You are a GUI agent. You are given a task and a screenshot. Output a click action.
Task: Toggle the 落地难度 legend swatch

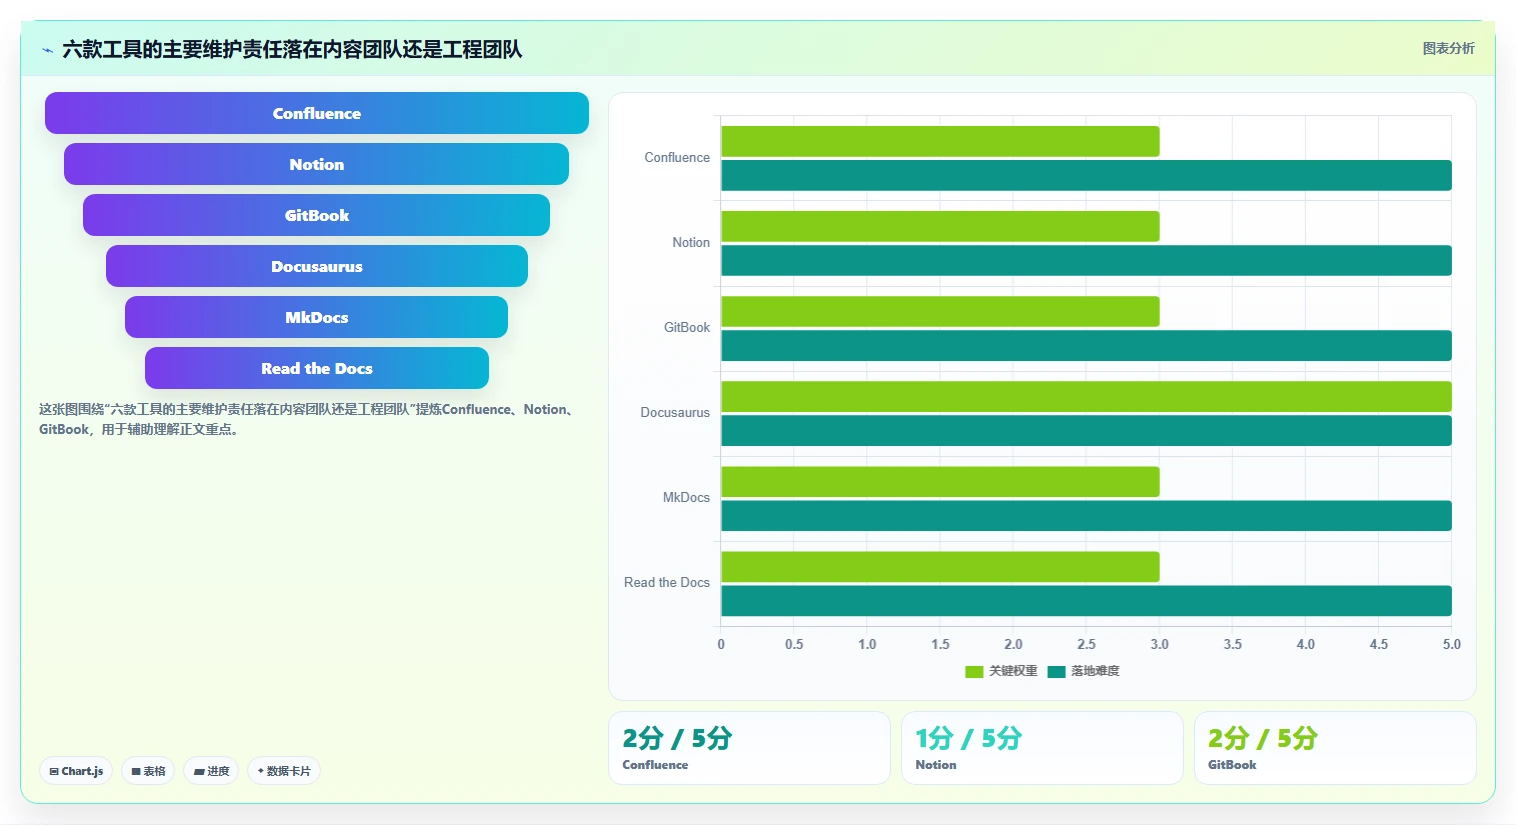pyautogui.click(x=1056, y=671)
